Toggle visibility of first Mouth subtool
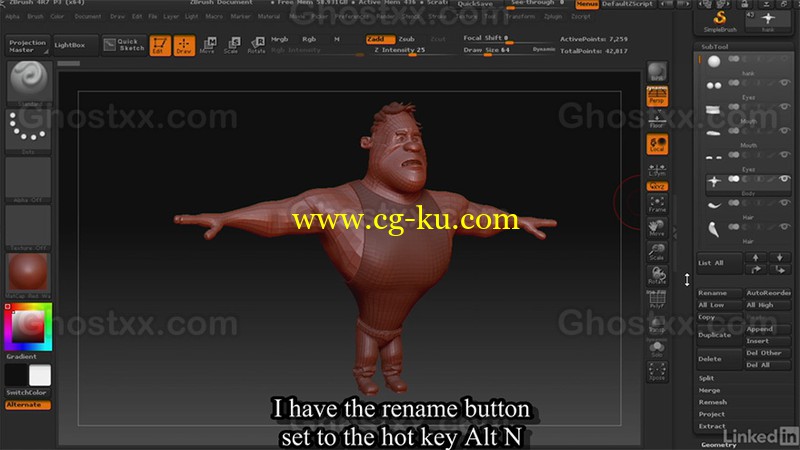Screen dimensions: 800x450 click(x=785, y=106)
